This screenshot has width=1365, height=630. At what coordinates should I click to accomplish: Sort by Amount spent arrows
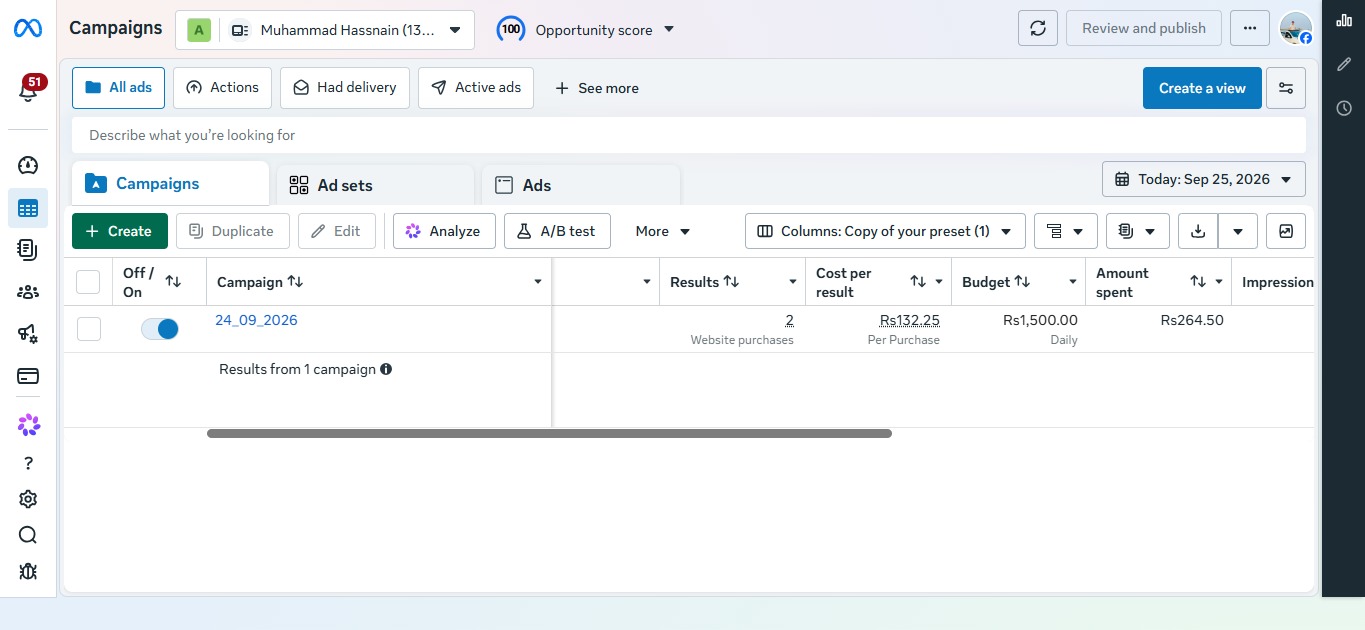coord(1198,282)
